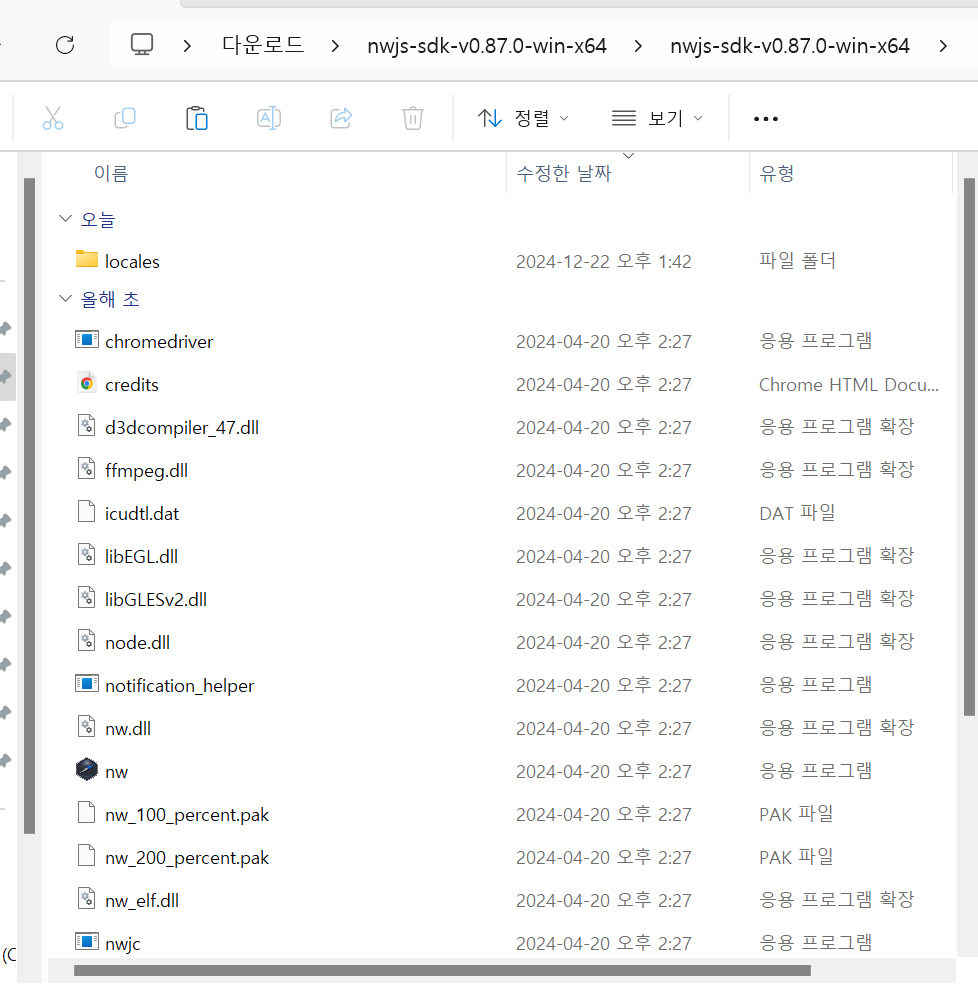Expand the chevron between the two nwjs-sdk breadcrumbs
This screenshot has width=978, height=986.
pyautogui.click(x=638, y=46)
